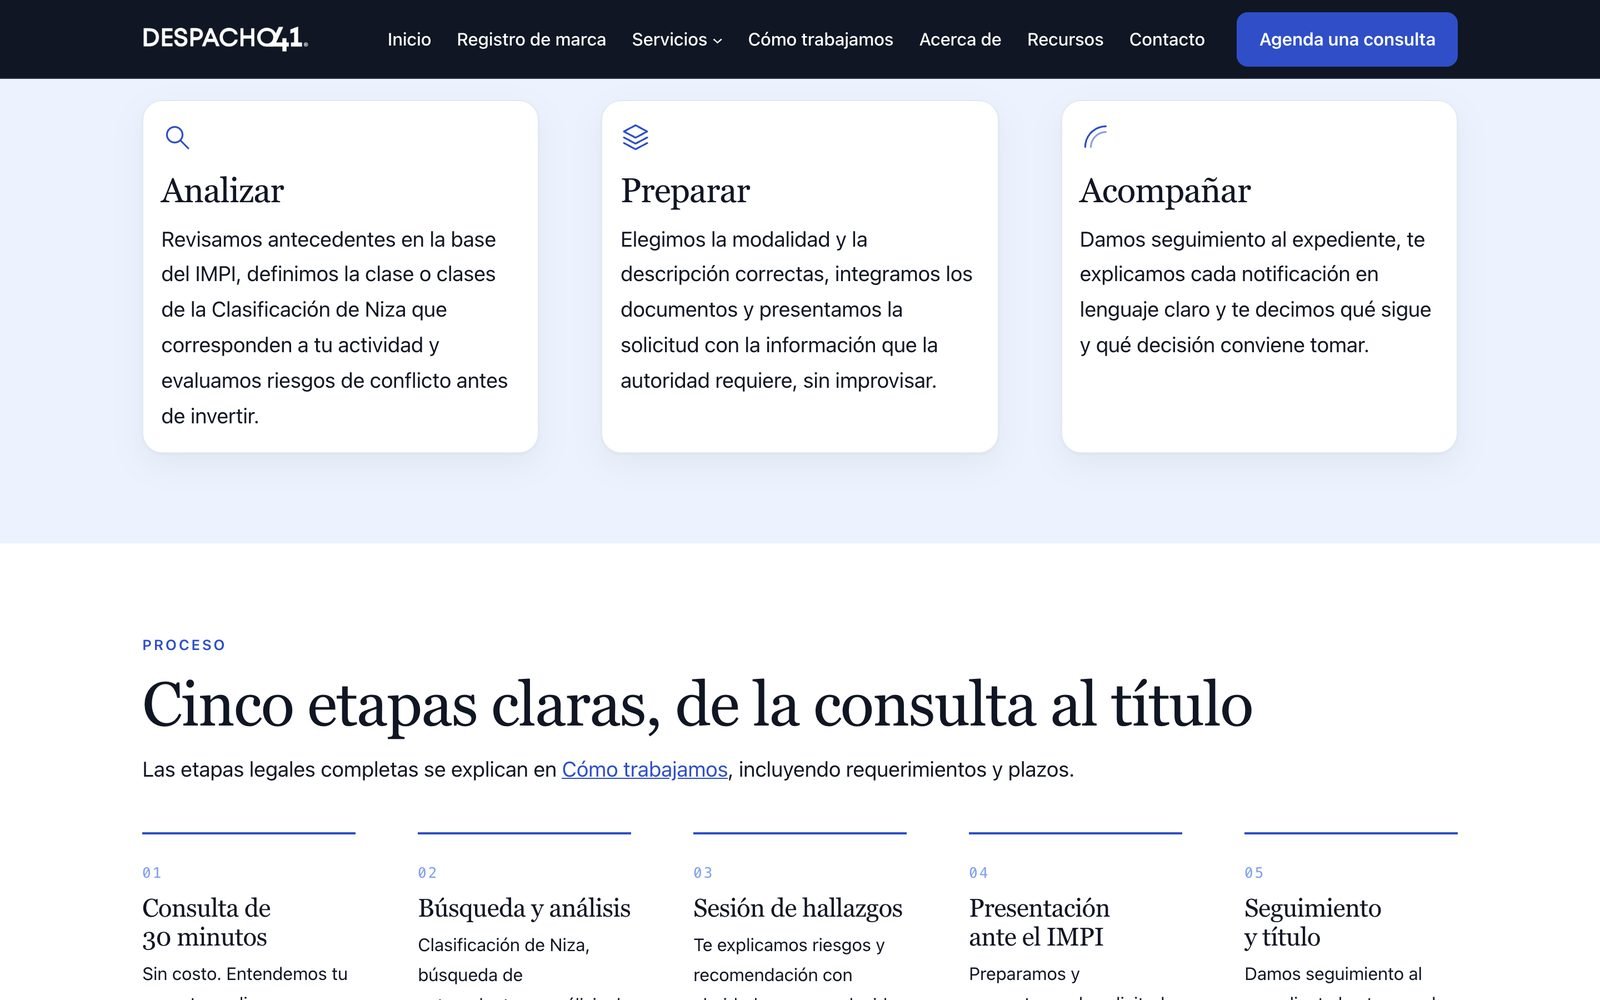Click the Analizar card heading

[x=223, y=190]
